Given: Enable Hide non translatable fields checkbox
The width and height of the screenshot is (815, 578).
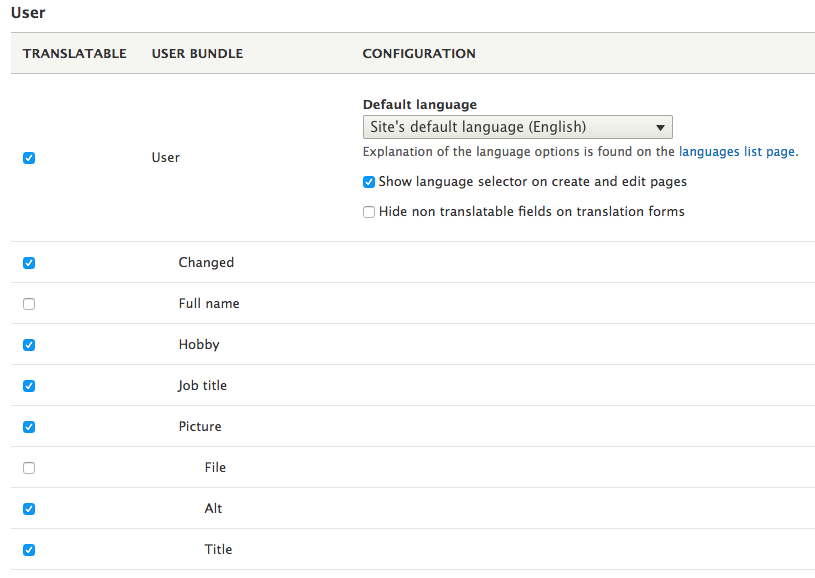Looking at the screenshot, I should coord(369,212).
